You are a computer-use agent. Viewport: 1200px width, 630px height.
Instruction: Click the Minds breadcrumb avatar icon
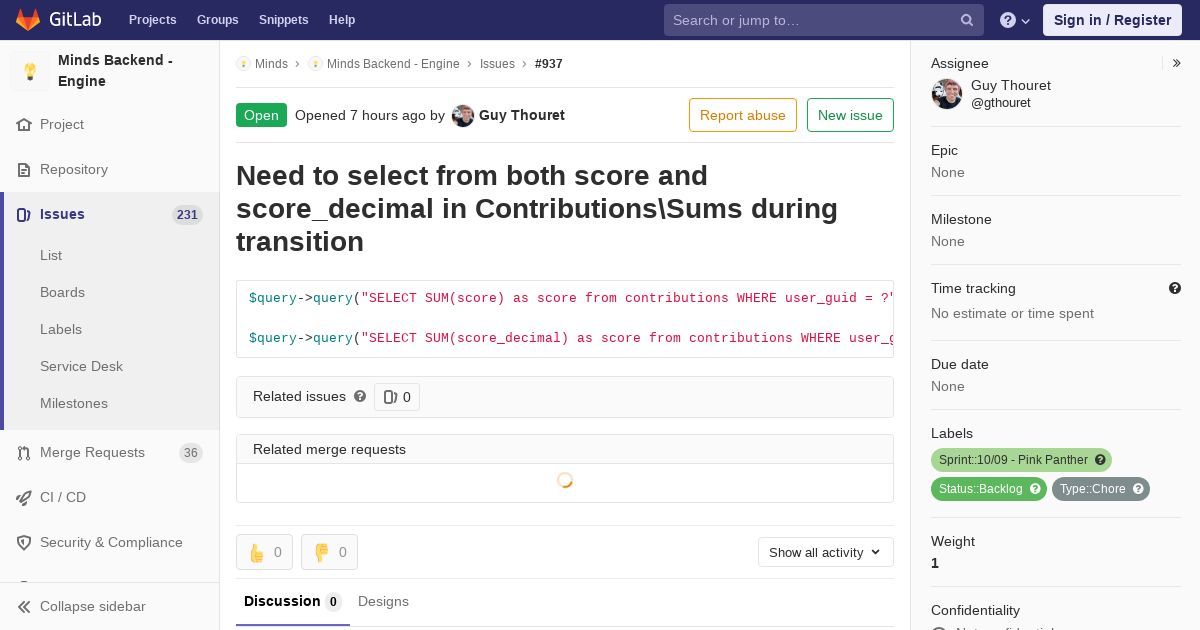point(243,64)
